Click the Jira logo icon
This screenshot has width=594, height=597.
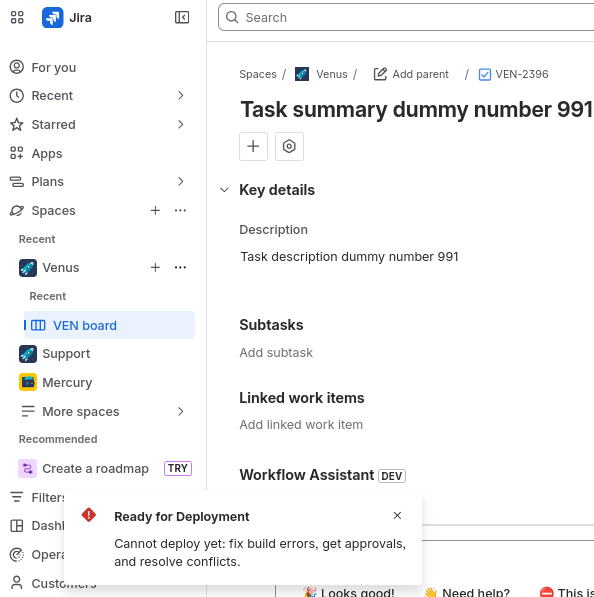click(x=53, y=18)
